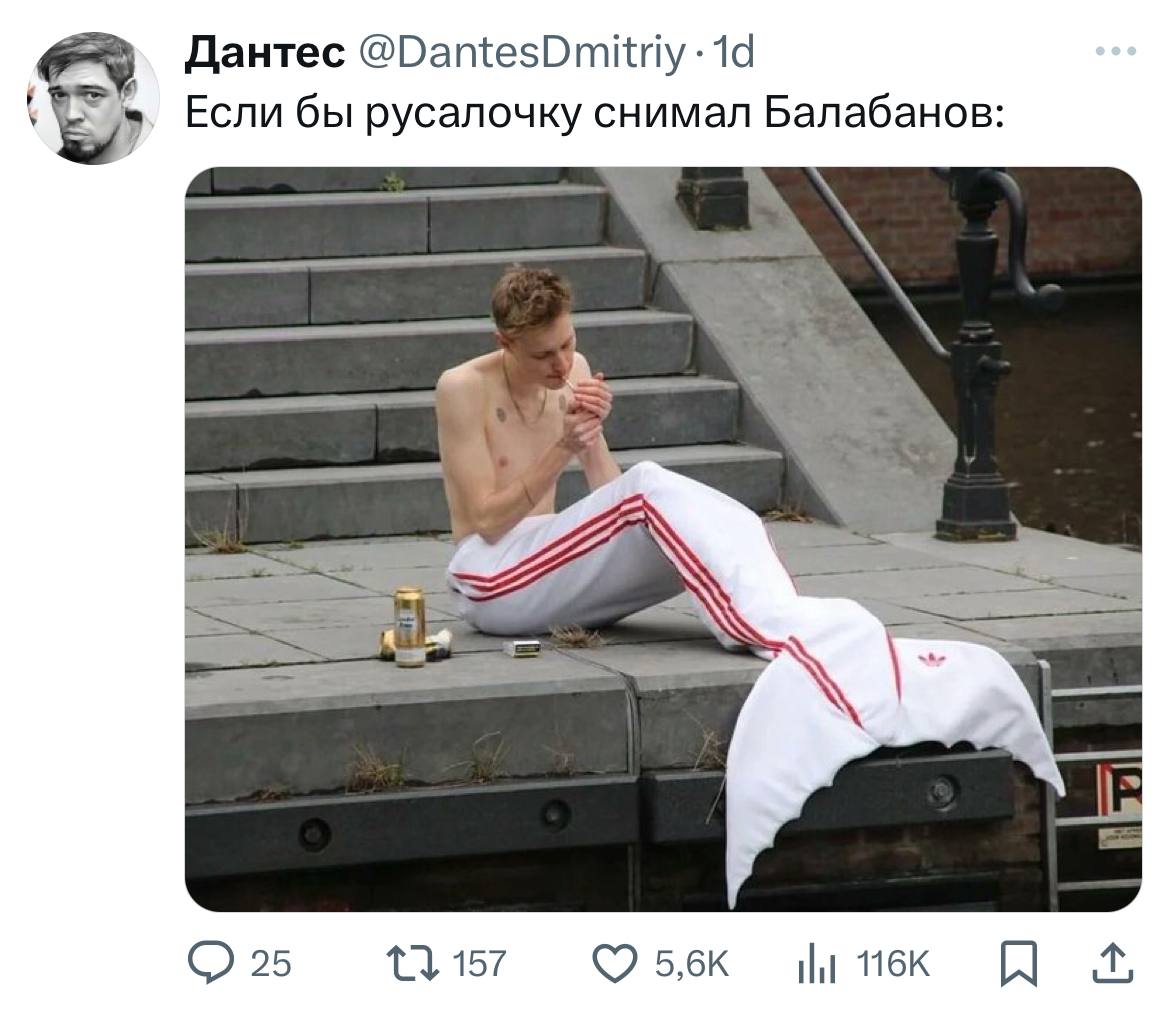This screenshot has height=1016, width=1170.
Task: Show the 5,6K likes count
Action: click(692, 964)
